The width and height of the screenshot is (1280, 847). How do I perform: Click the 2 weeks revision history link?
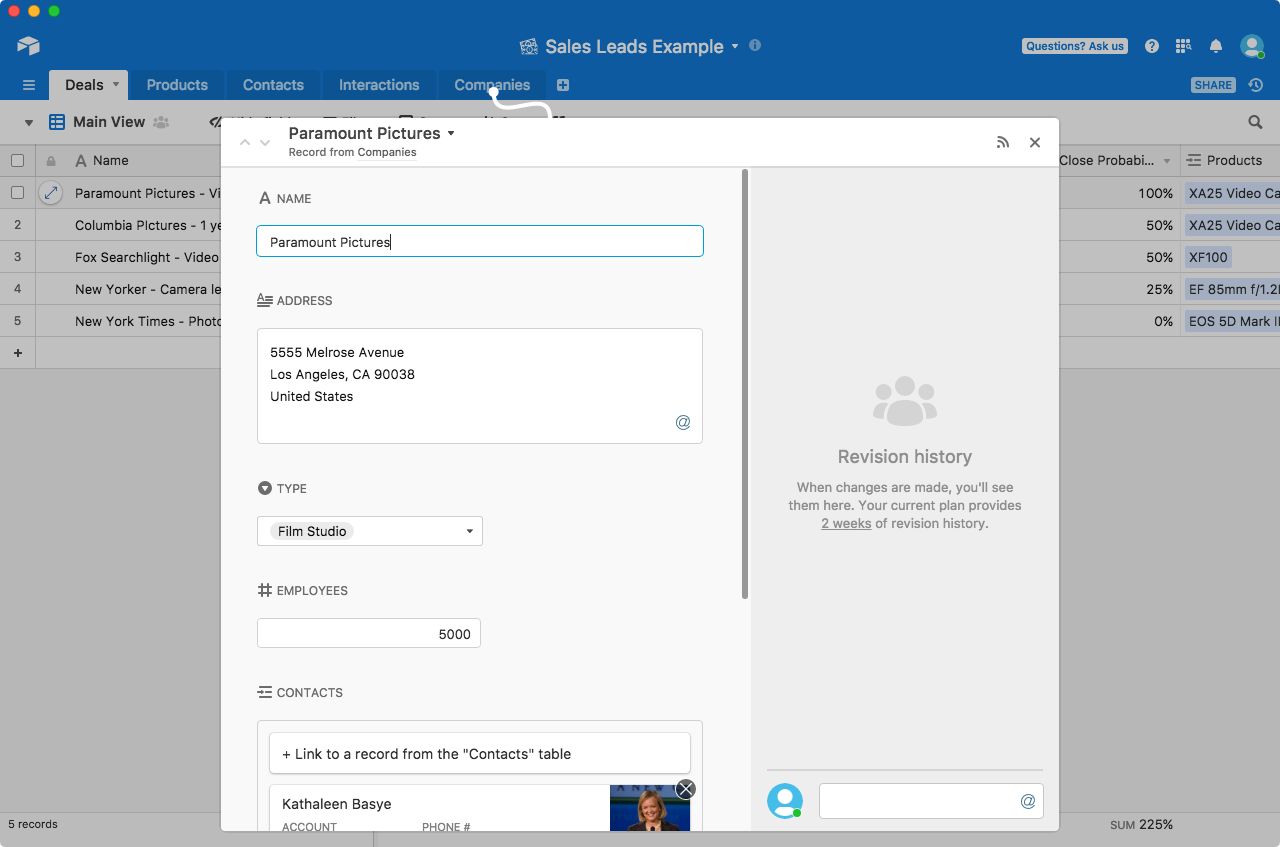tap(846, 523)
